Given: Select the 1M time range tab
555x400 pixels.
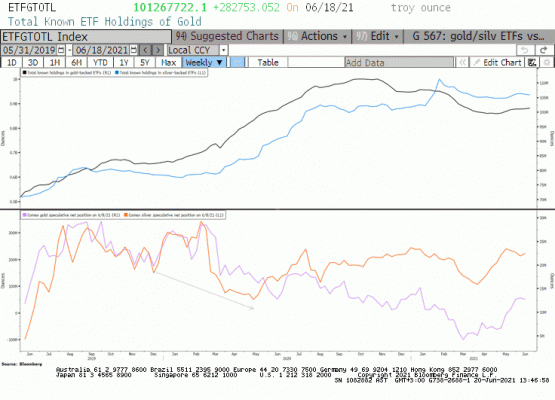Looking at the screenshot, I should pyautogui.click(x=55, y=63).
